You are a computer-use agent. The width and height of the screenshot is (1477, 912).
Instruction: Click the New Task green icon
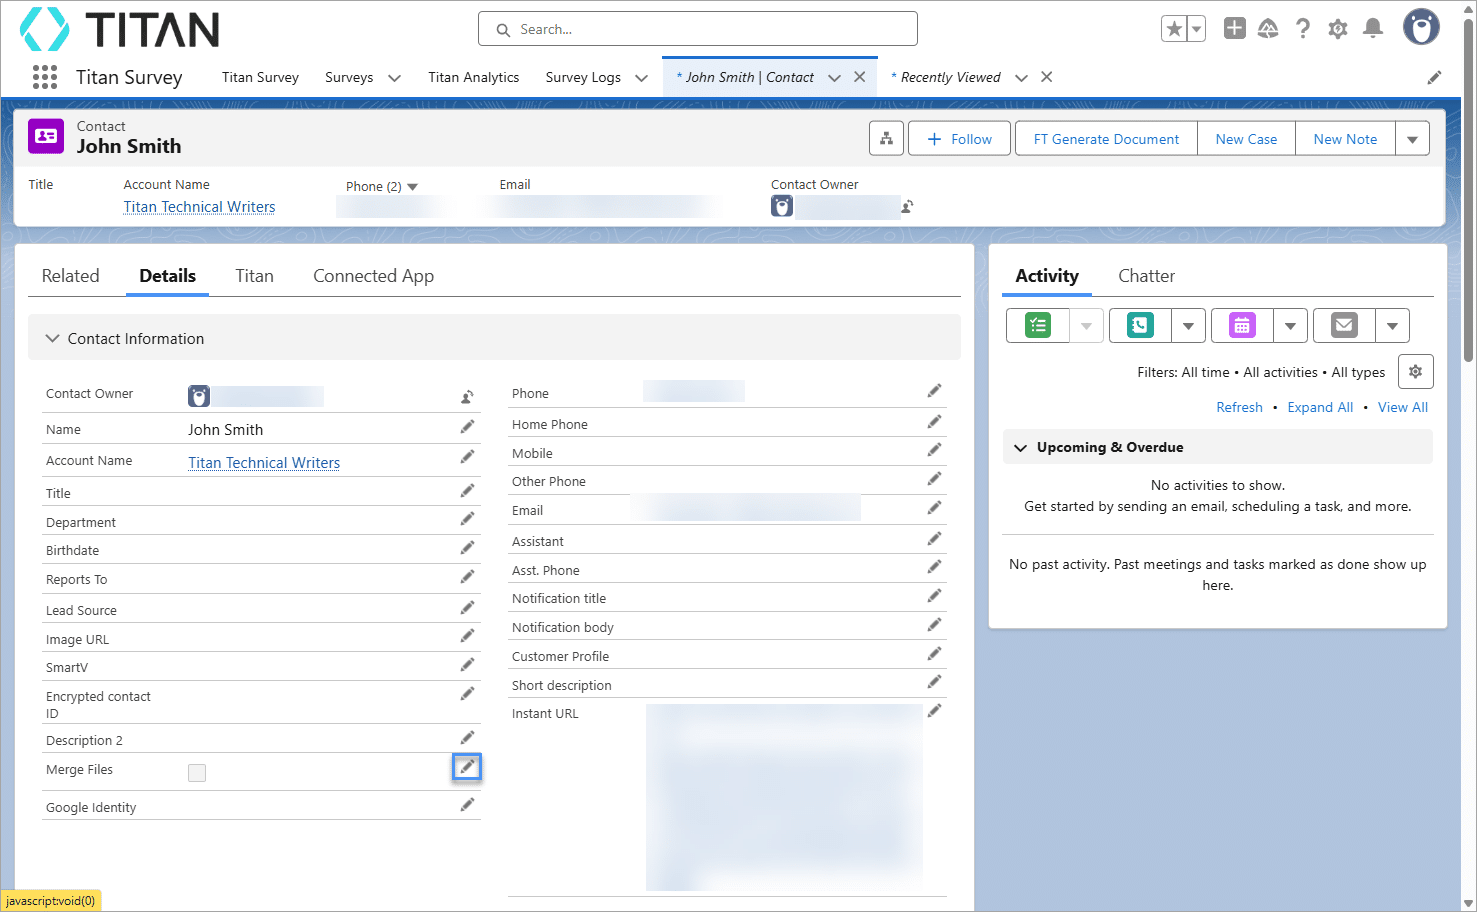tap(1038, 325)
